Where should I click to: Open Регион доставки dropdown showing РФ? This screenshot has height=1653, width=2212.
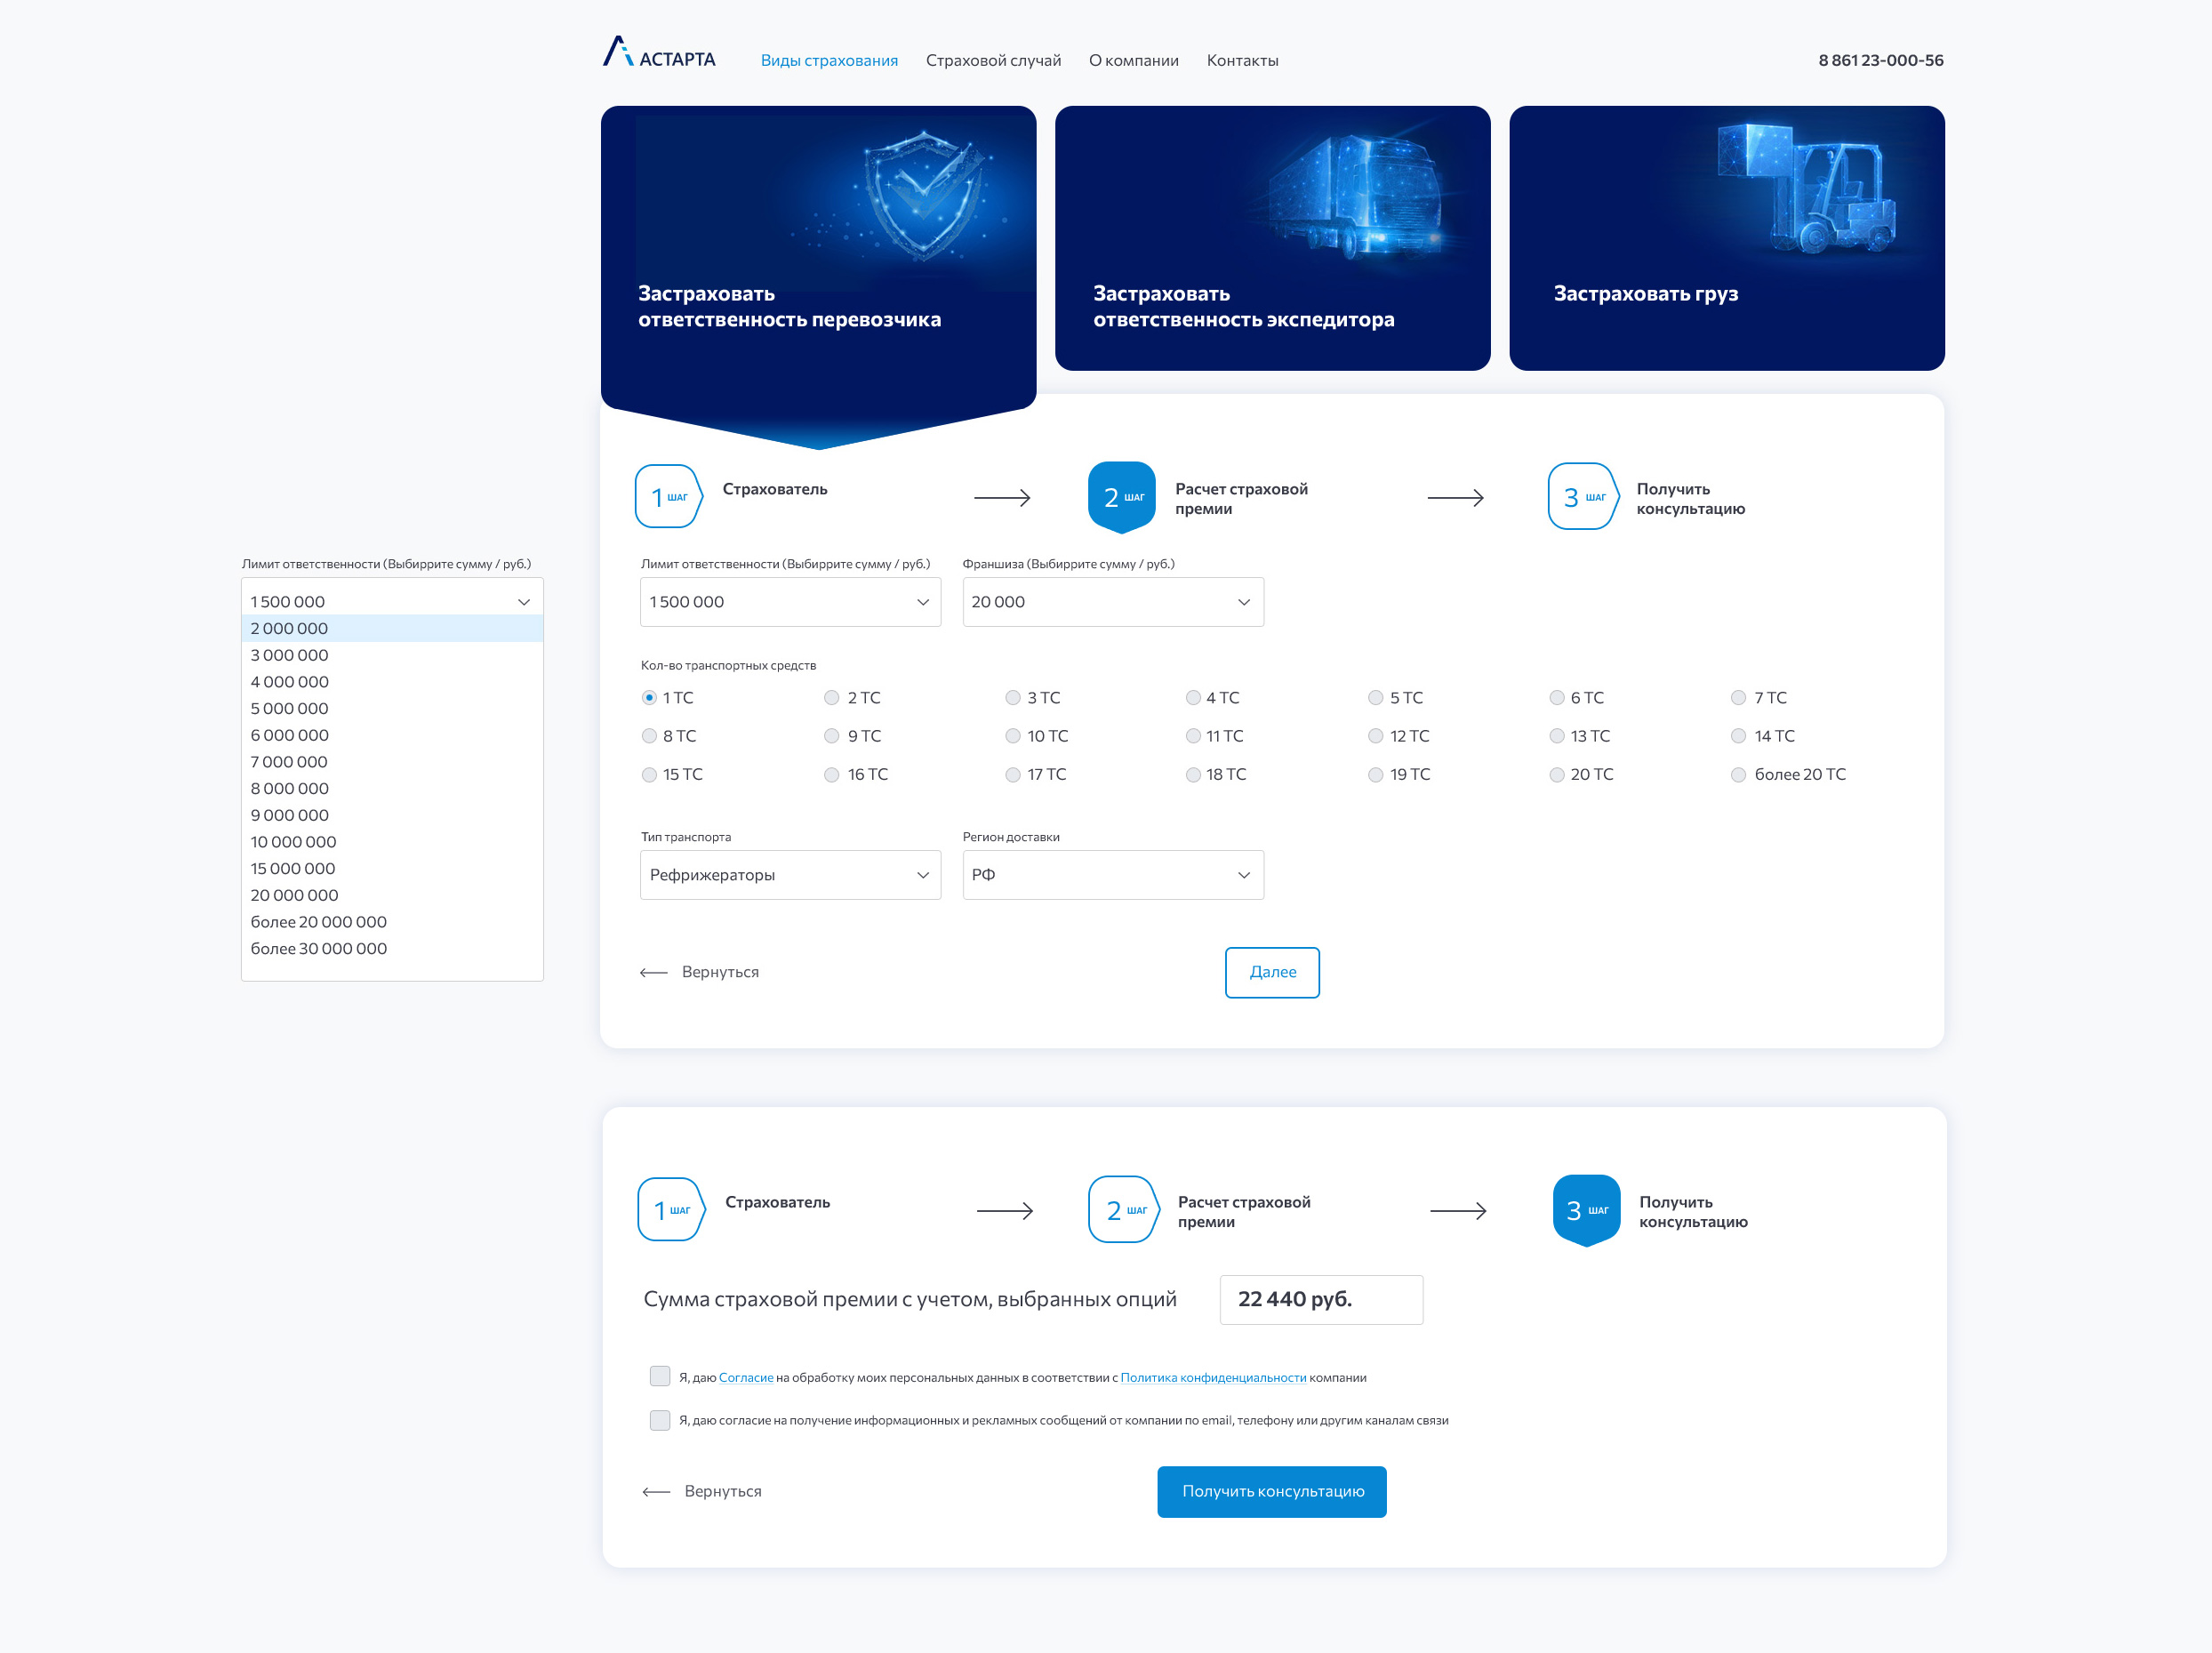(x=1112, y=875)
